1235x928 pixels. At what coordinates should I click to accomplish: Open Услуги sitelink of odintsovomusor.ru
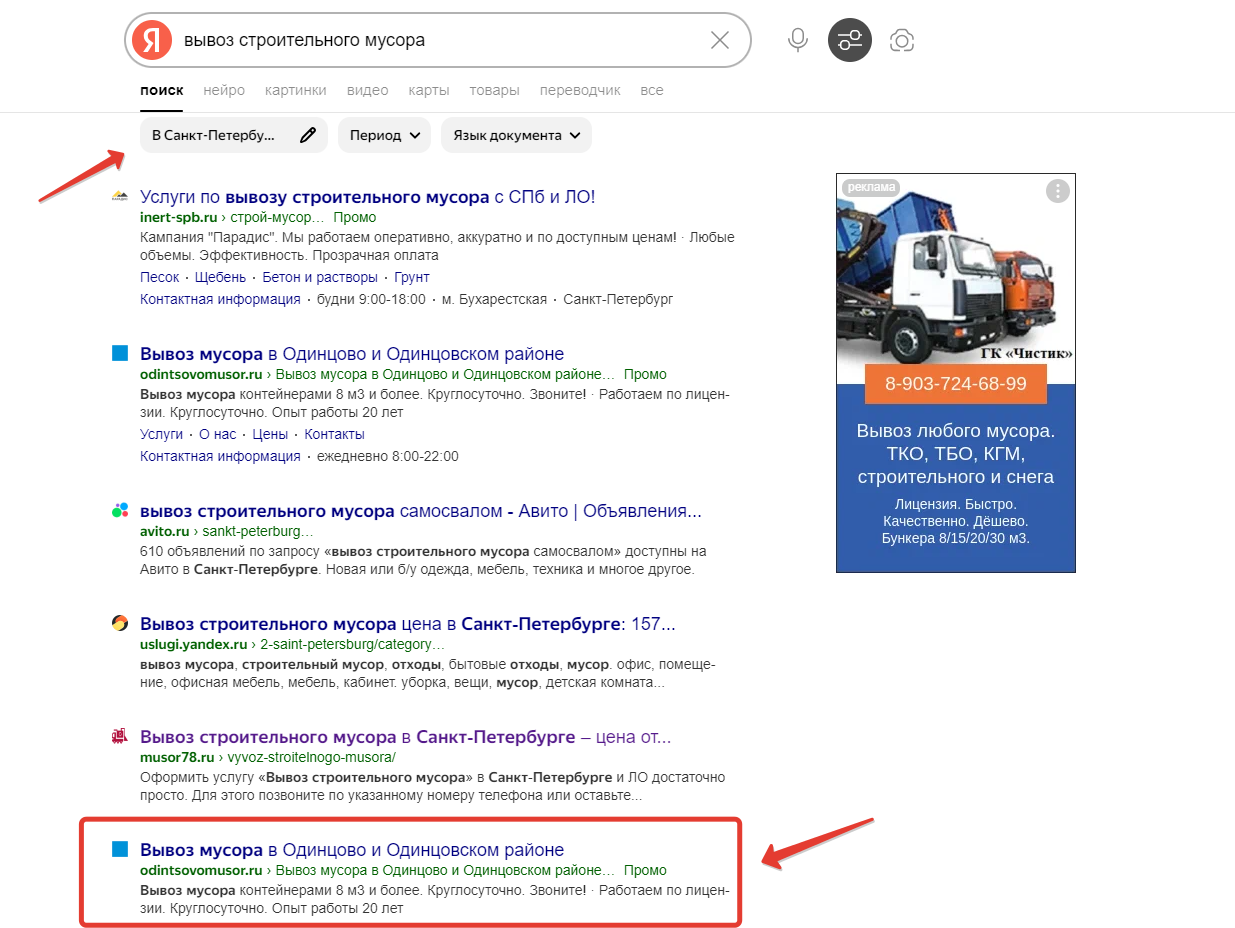coord(162,434)
